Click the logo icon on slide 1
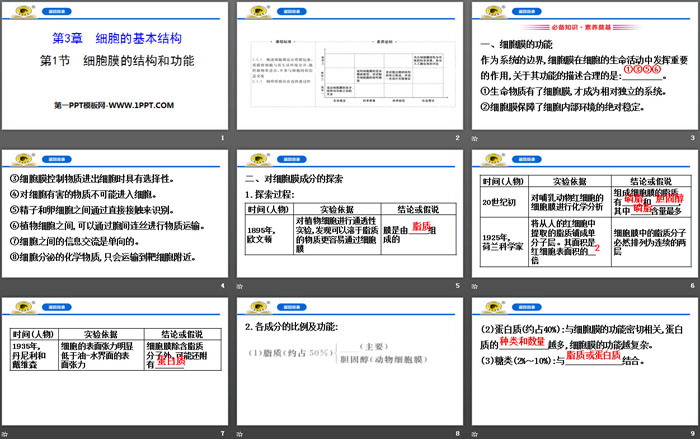 tap(20, 10)
